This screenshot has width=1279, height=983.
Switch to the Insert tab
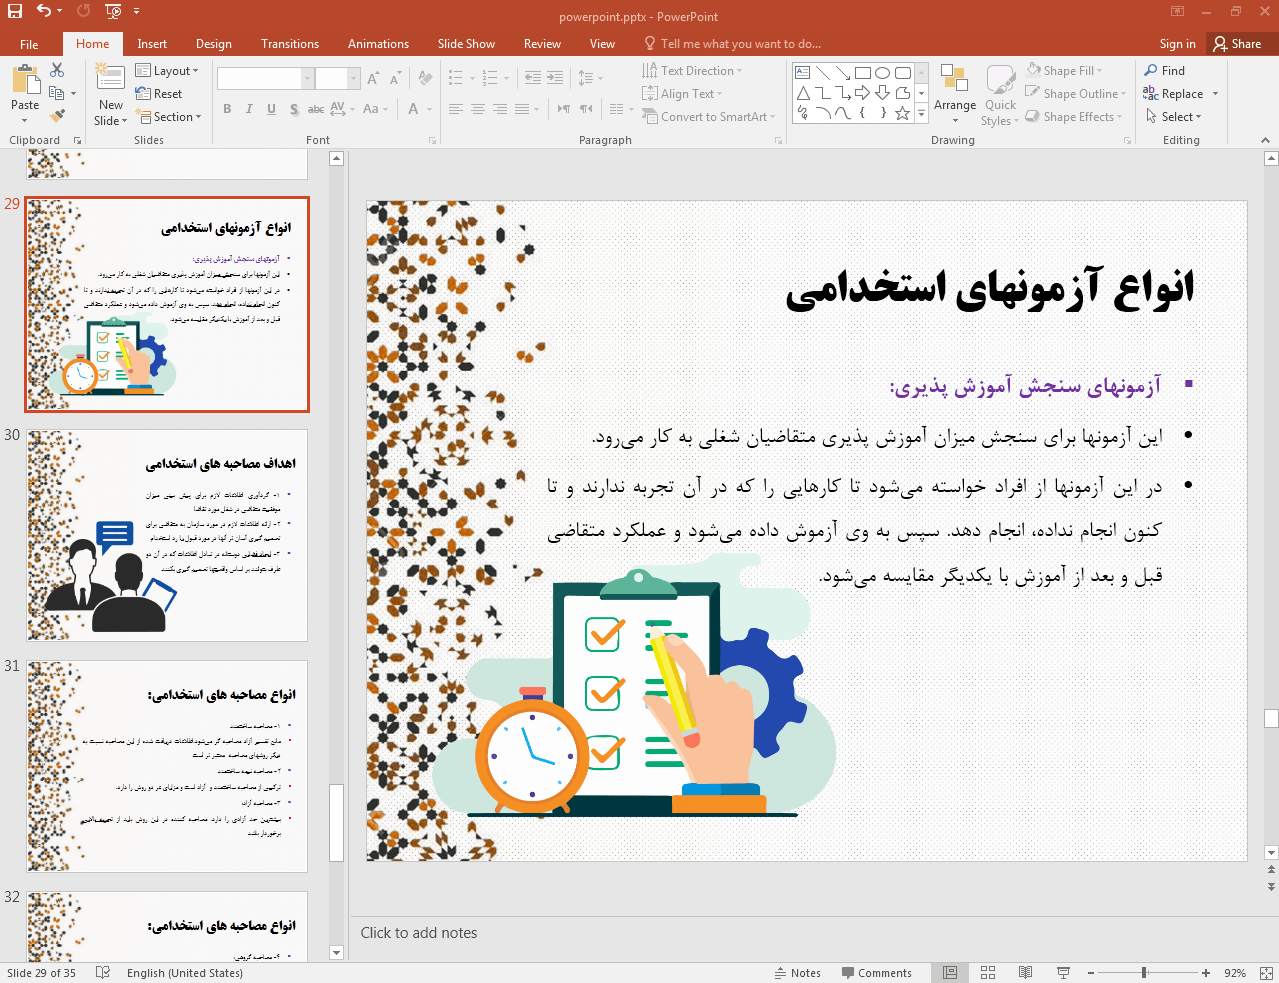coord(152,43)
